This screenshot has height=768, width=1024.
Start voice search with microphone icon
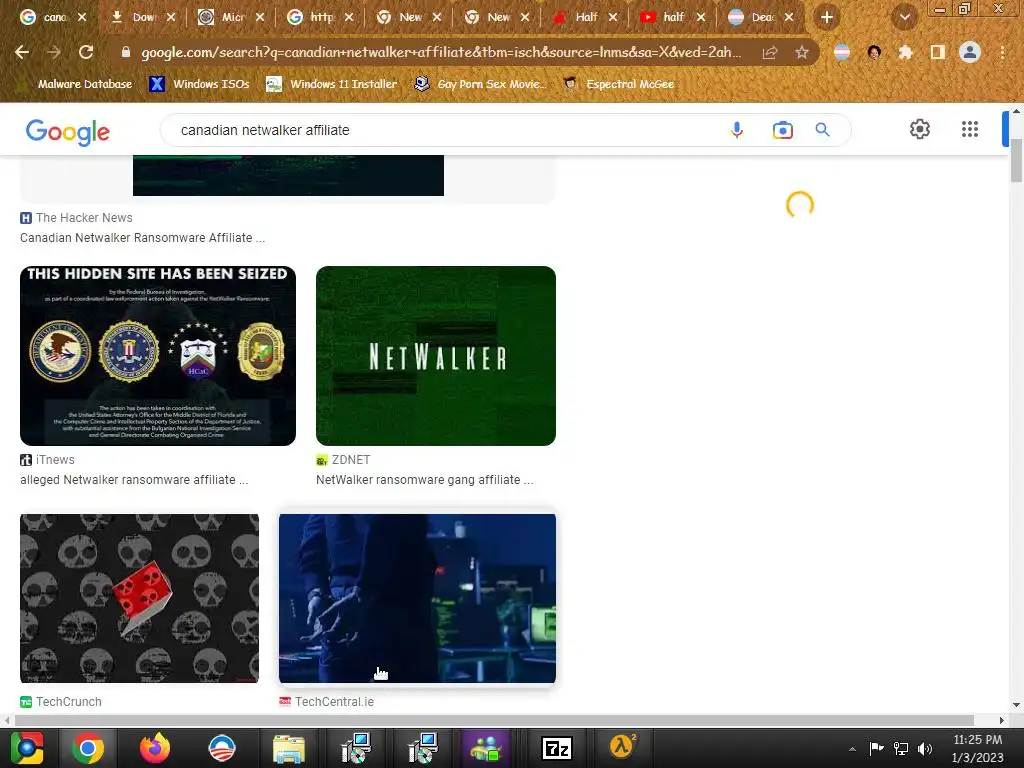737,130
